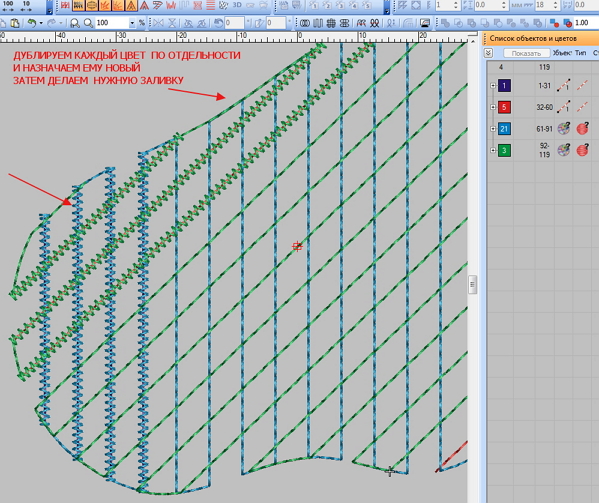This screenshot has width=599, height=503.
Task: Click the Объект column header
Action: pos(562,53)
